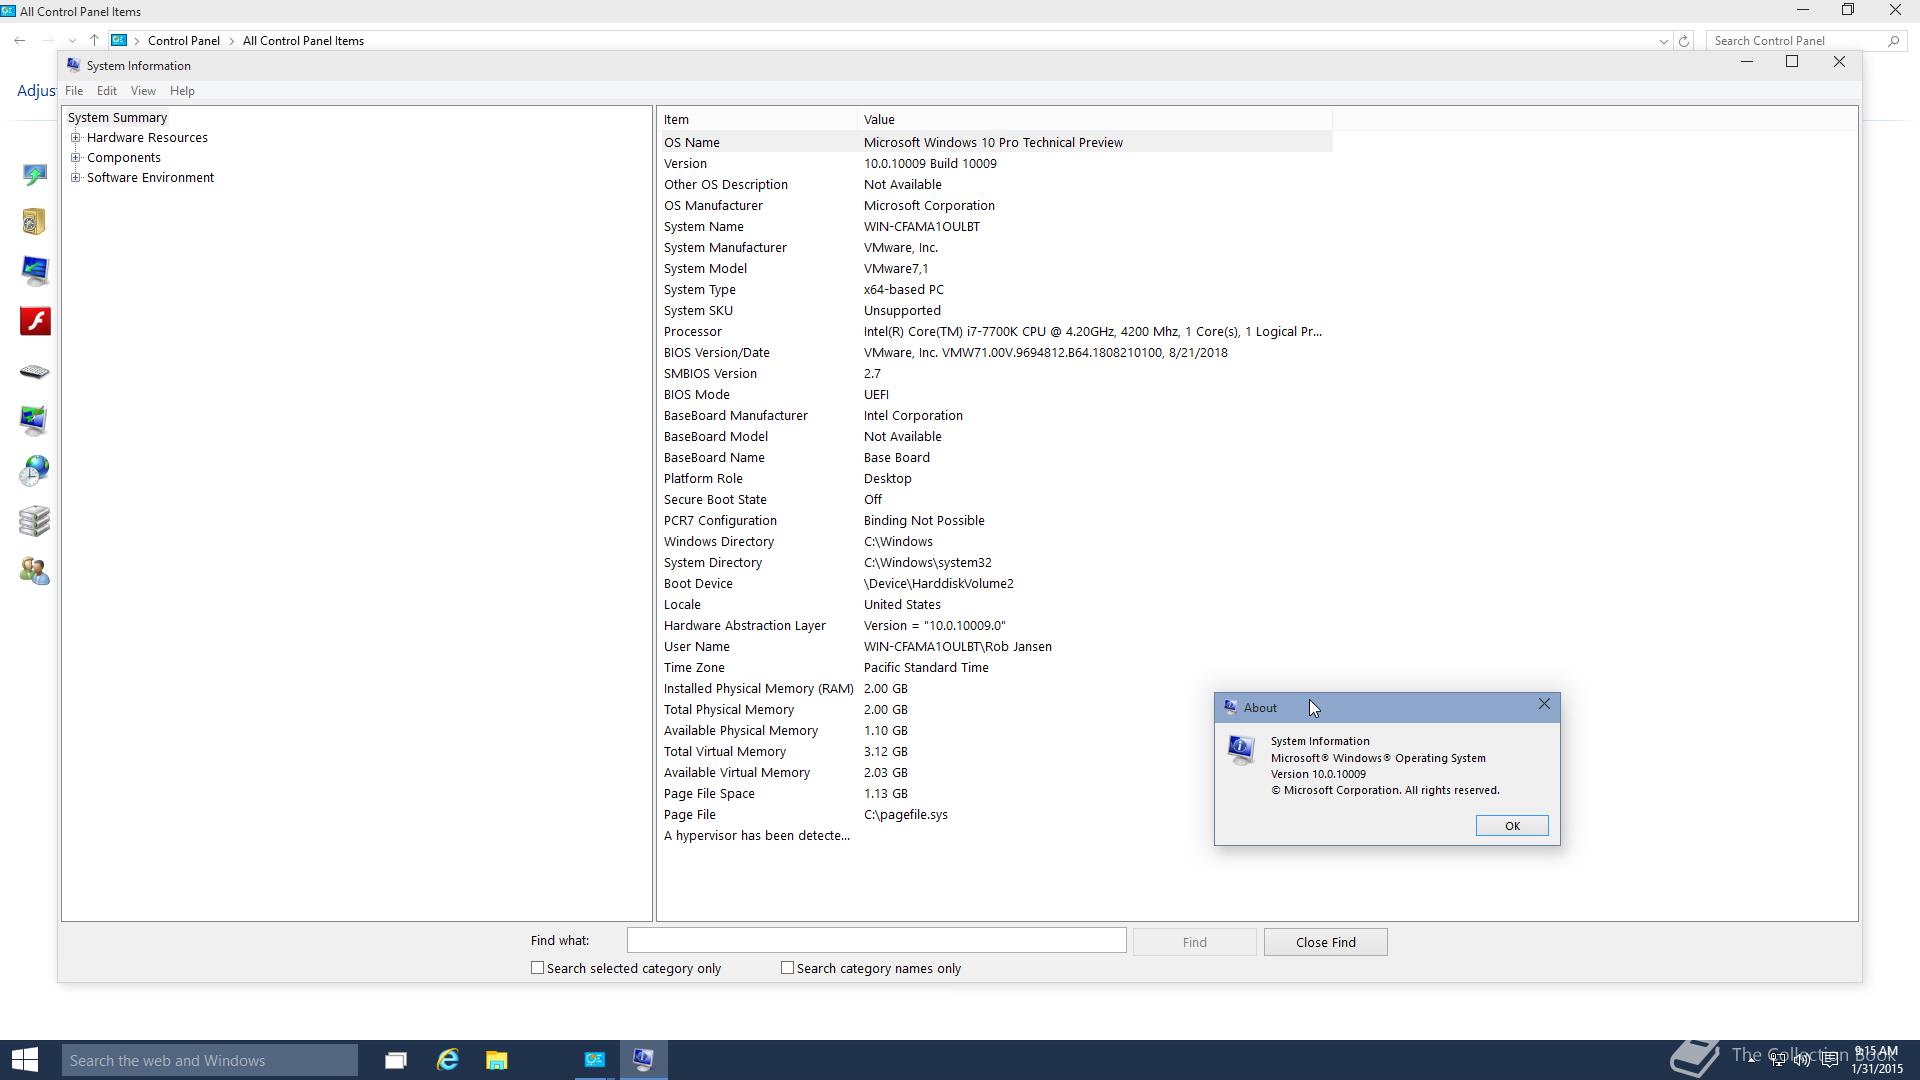The width and height of the screenshot is (1920, 1080).
Task: Expand Hardware Resources tree node
Action: pos(75,138)
